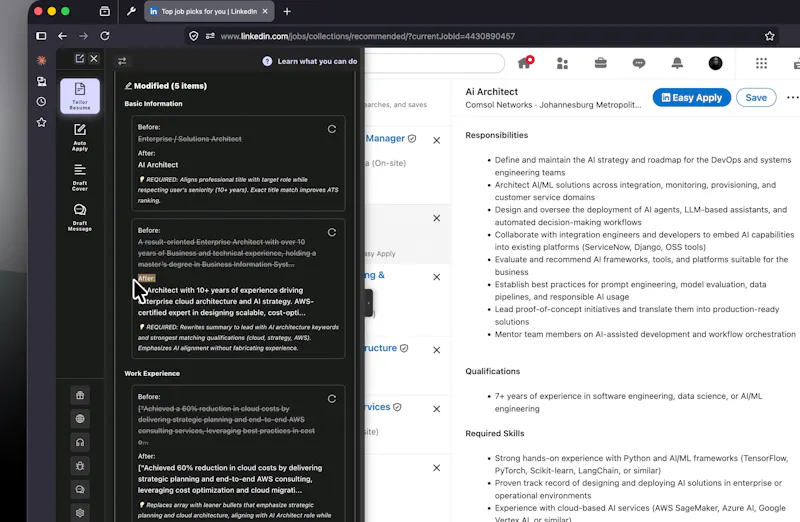Go forward in browser history
This screenshot has width=800, height=522.
83,36
